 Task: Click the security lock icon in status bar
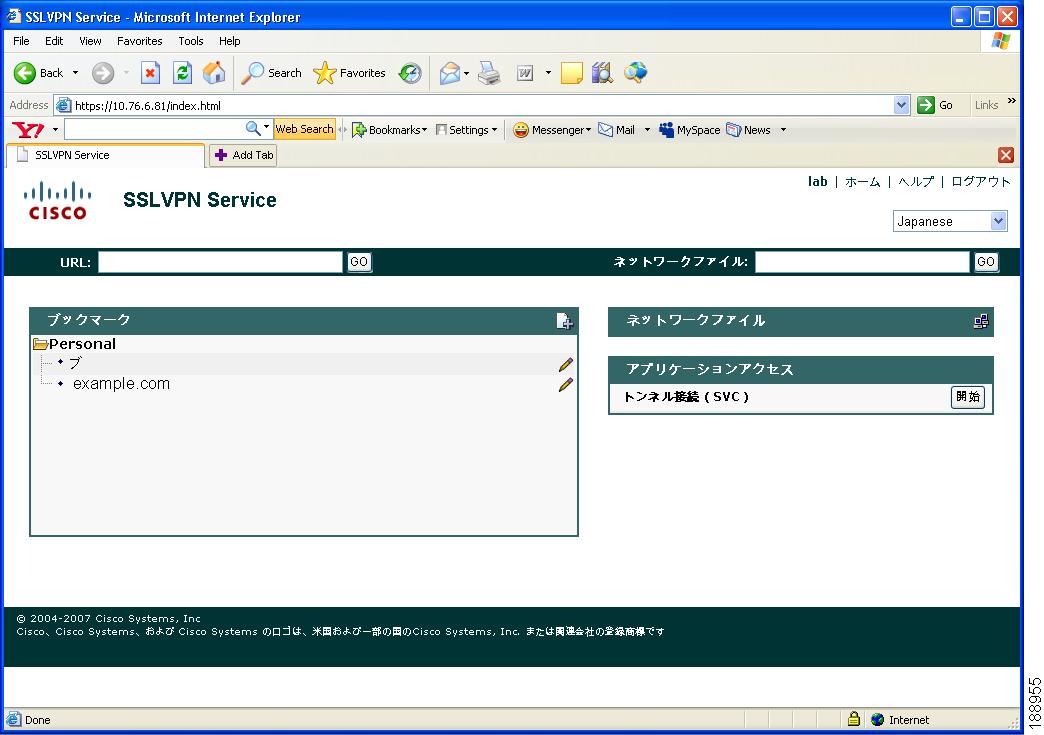(x=854, y=719)
